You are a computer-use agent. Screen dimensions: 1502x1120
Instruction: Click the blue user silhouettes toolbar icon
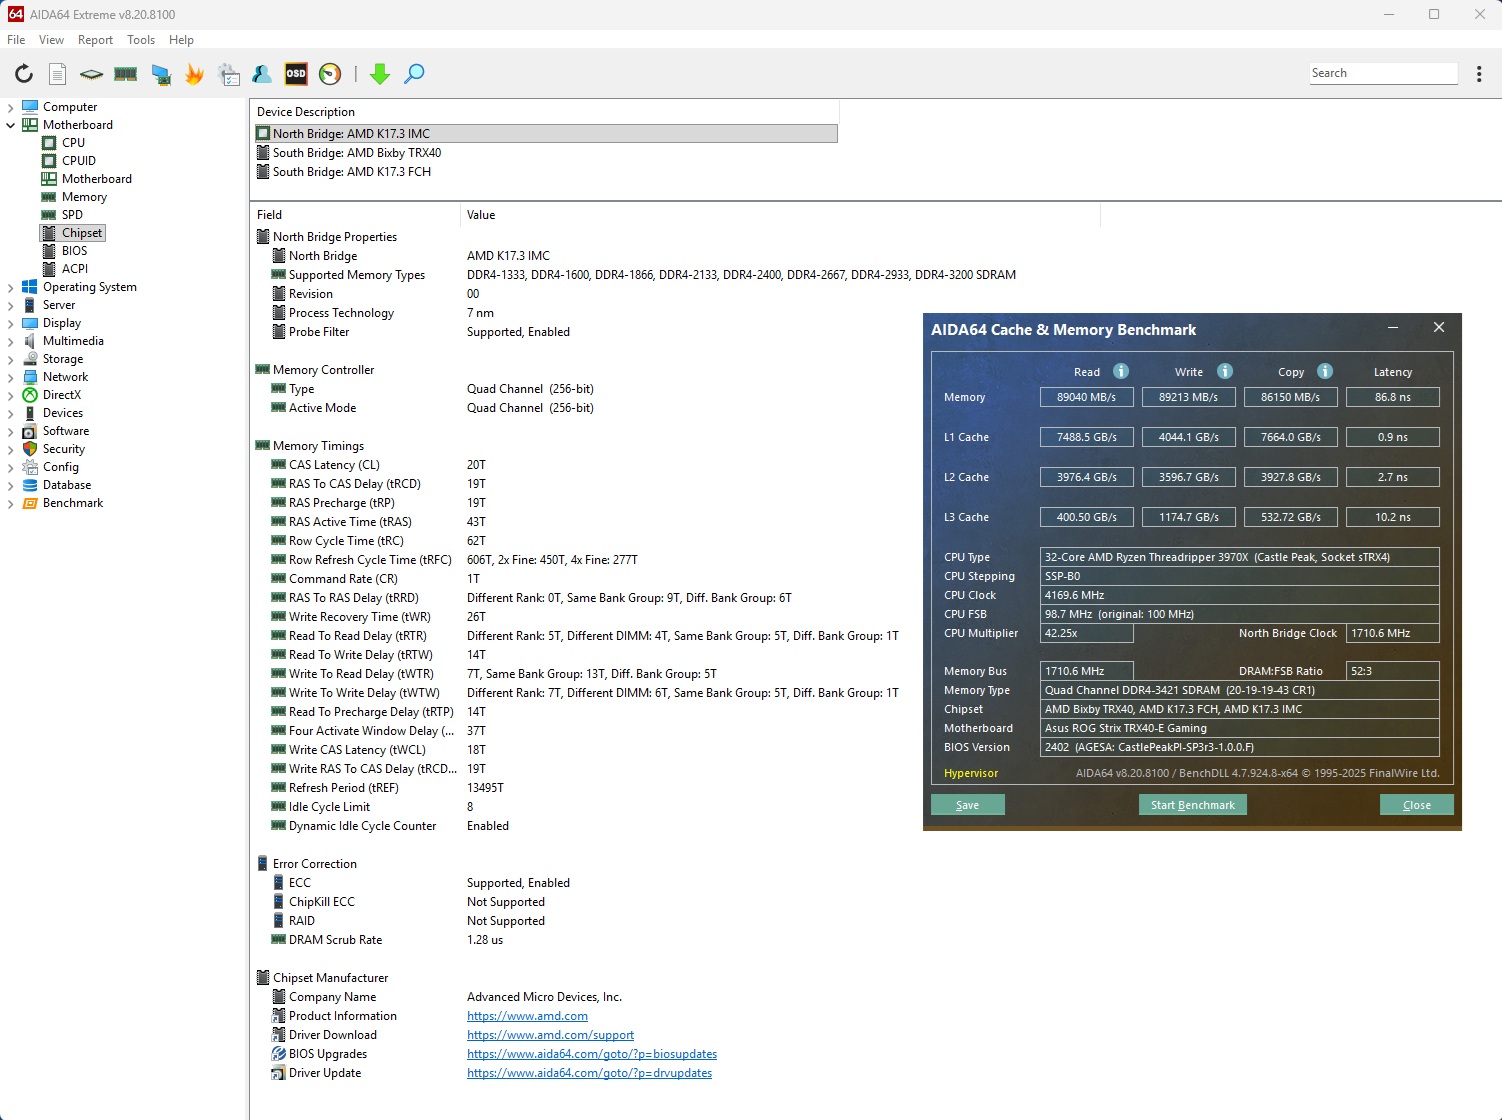(262, 74)
